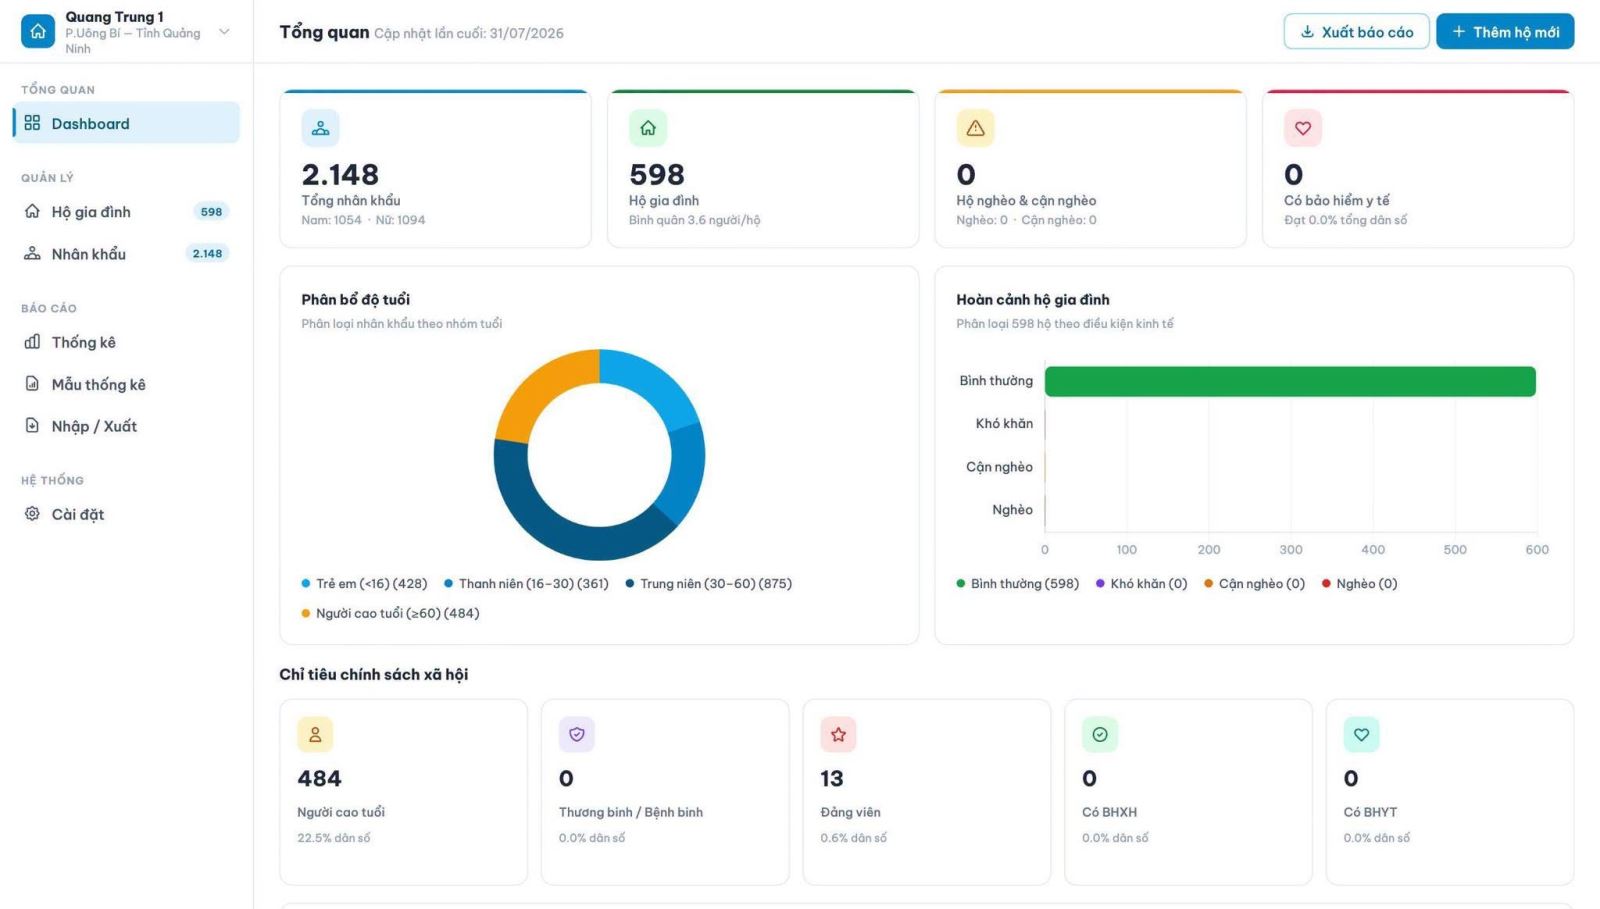This screenshot has width=1600, height=909.
Task: Toggle the Người cao tuổi (≥60) legend entry
Action: [390, 614]
